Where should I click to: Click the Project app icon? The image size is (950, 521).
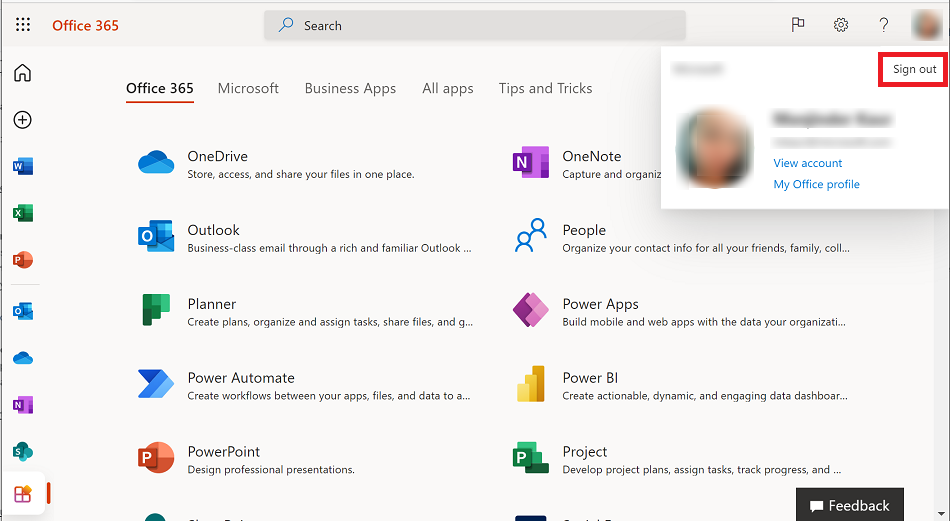click(x=531, y=458)
